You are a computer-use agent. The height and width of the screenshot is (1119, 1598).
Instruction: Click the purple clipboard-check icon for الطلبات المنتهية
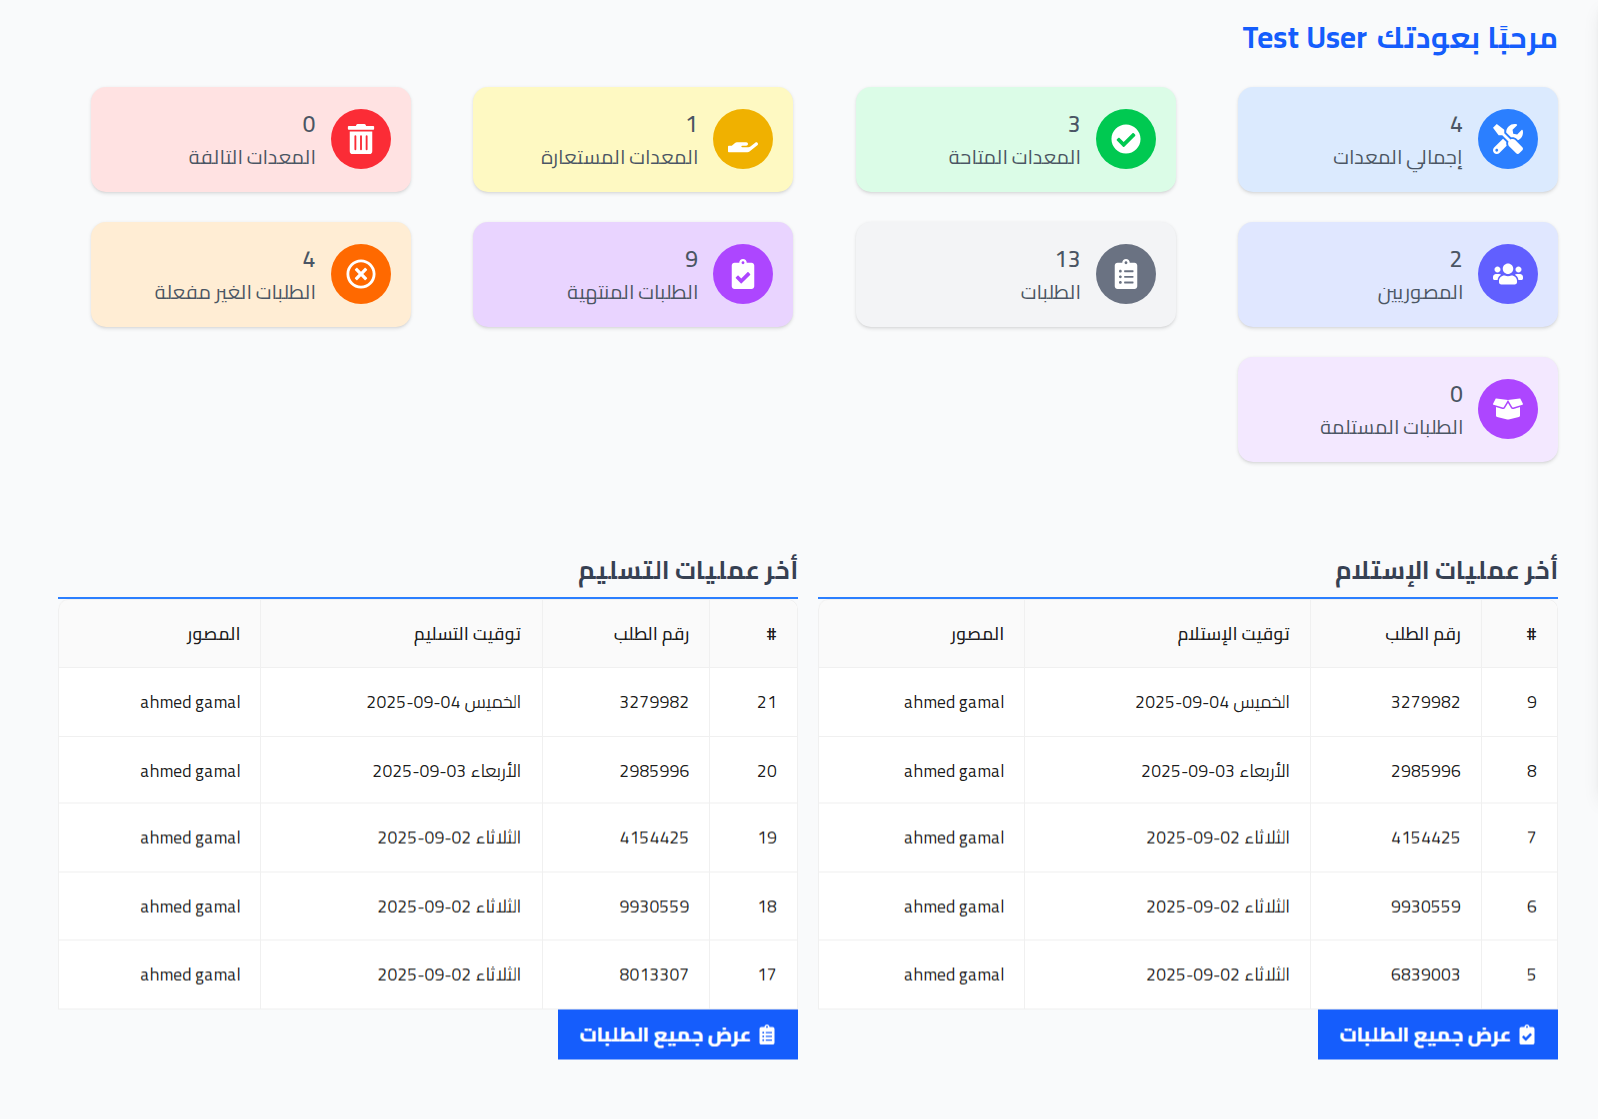[x=742, y=274]
